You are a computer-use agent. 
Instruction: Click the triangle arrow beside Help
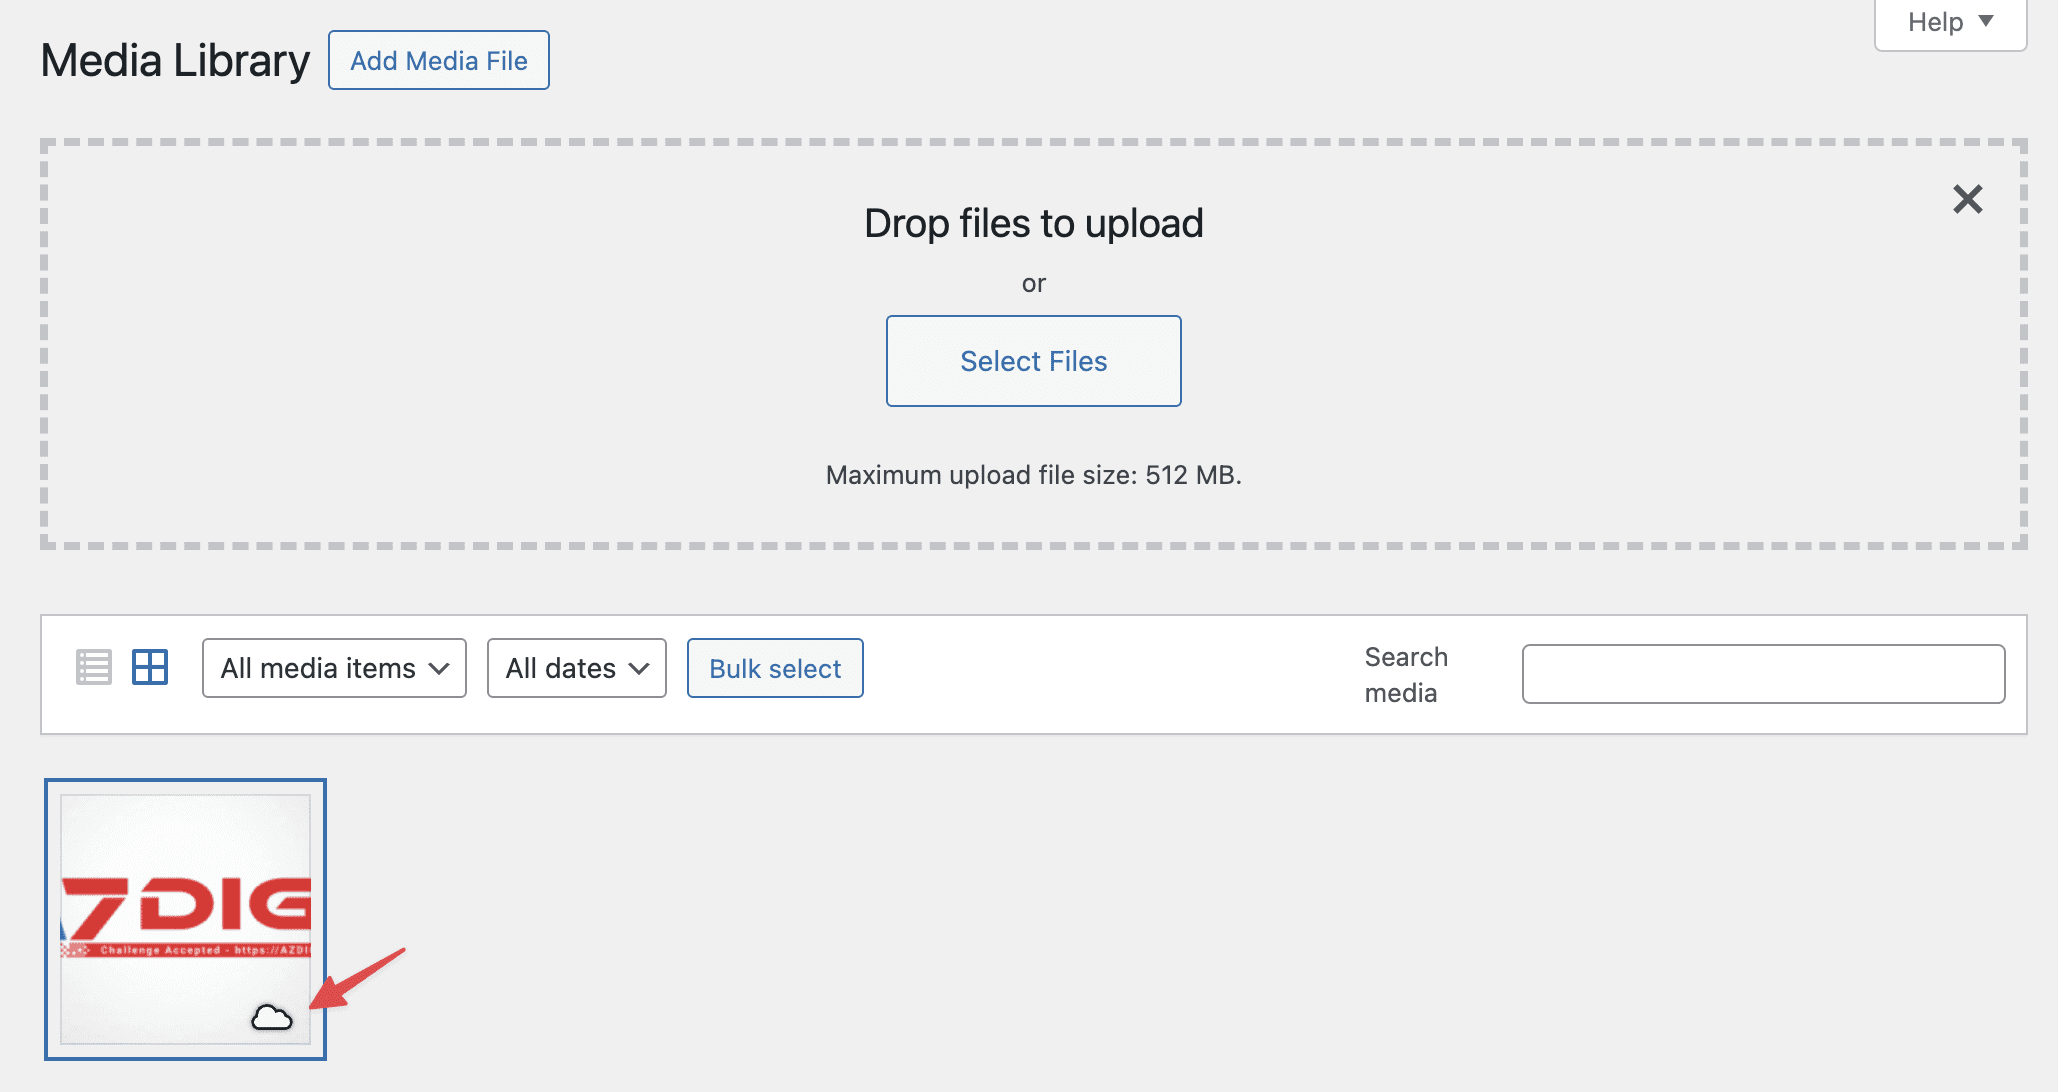pos(1986,21)
